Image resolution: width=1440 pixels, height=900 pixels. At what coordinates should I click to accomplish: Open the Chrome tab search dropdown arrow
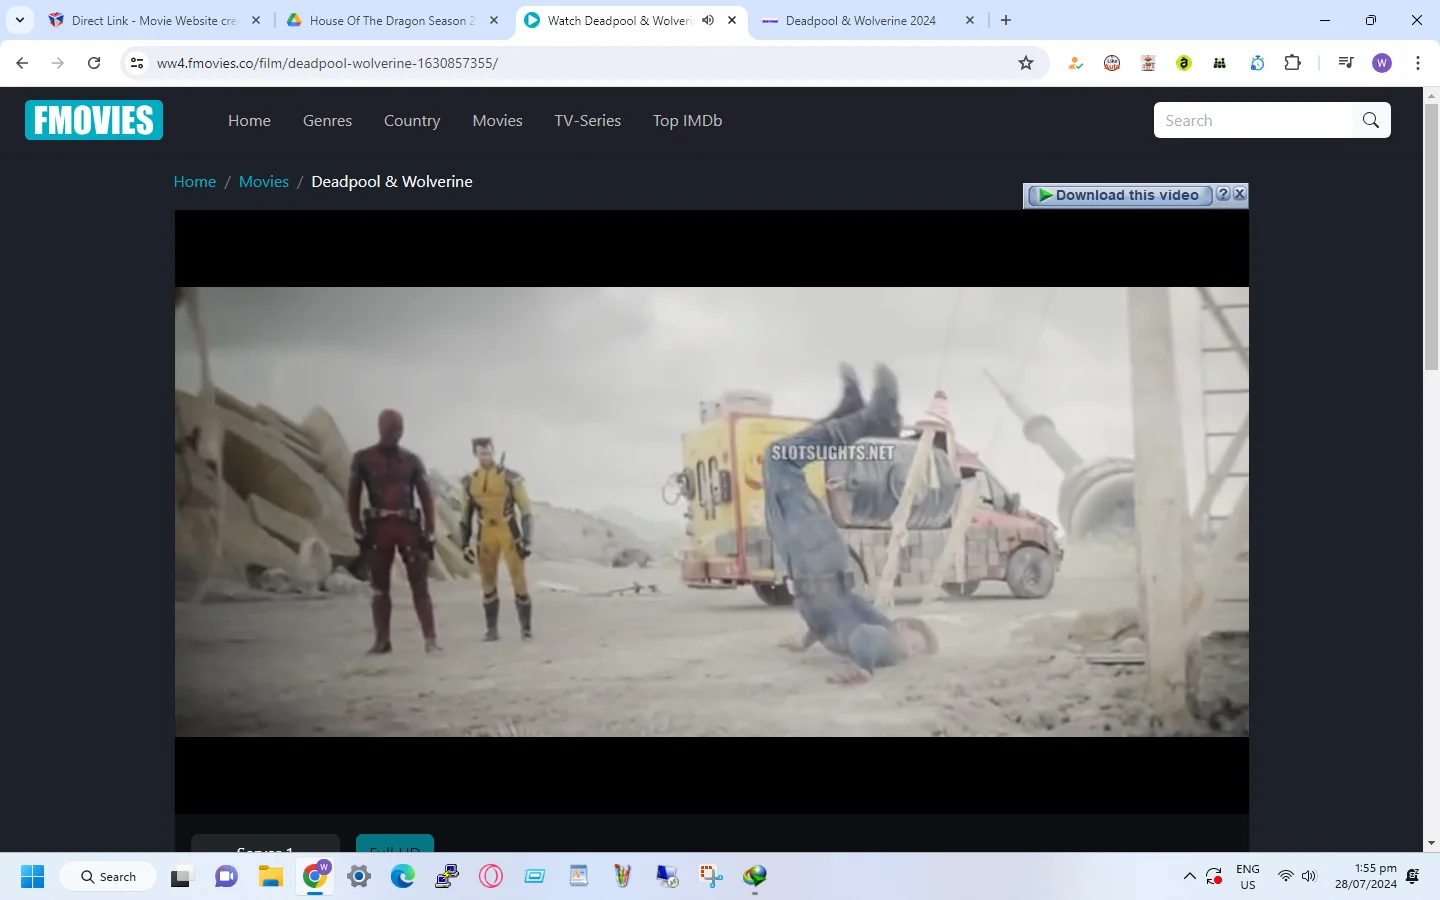[20, 20]
